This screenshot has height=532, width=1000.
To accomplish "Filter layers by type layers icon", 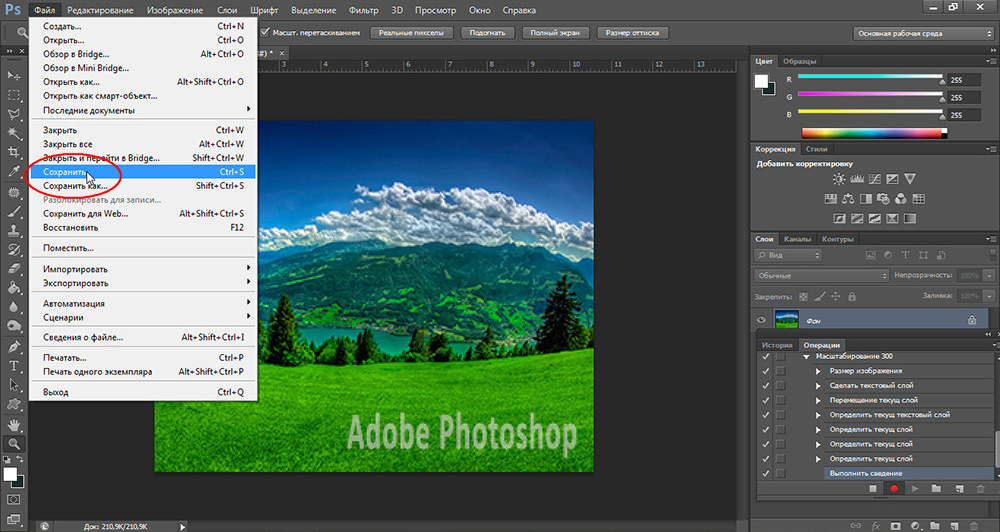I will click(905, 255).
